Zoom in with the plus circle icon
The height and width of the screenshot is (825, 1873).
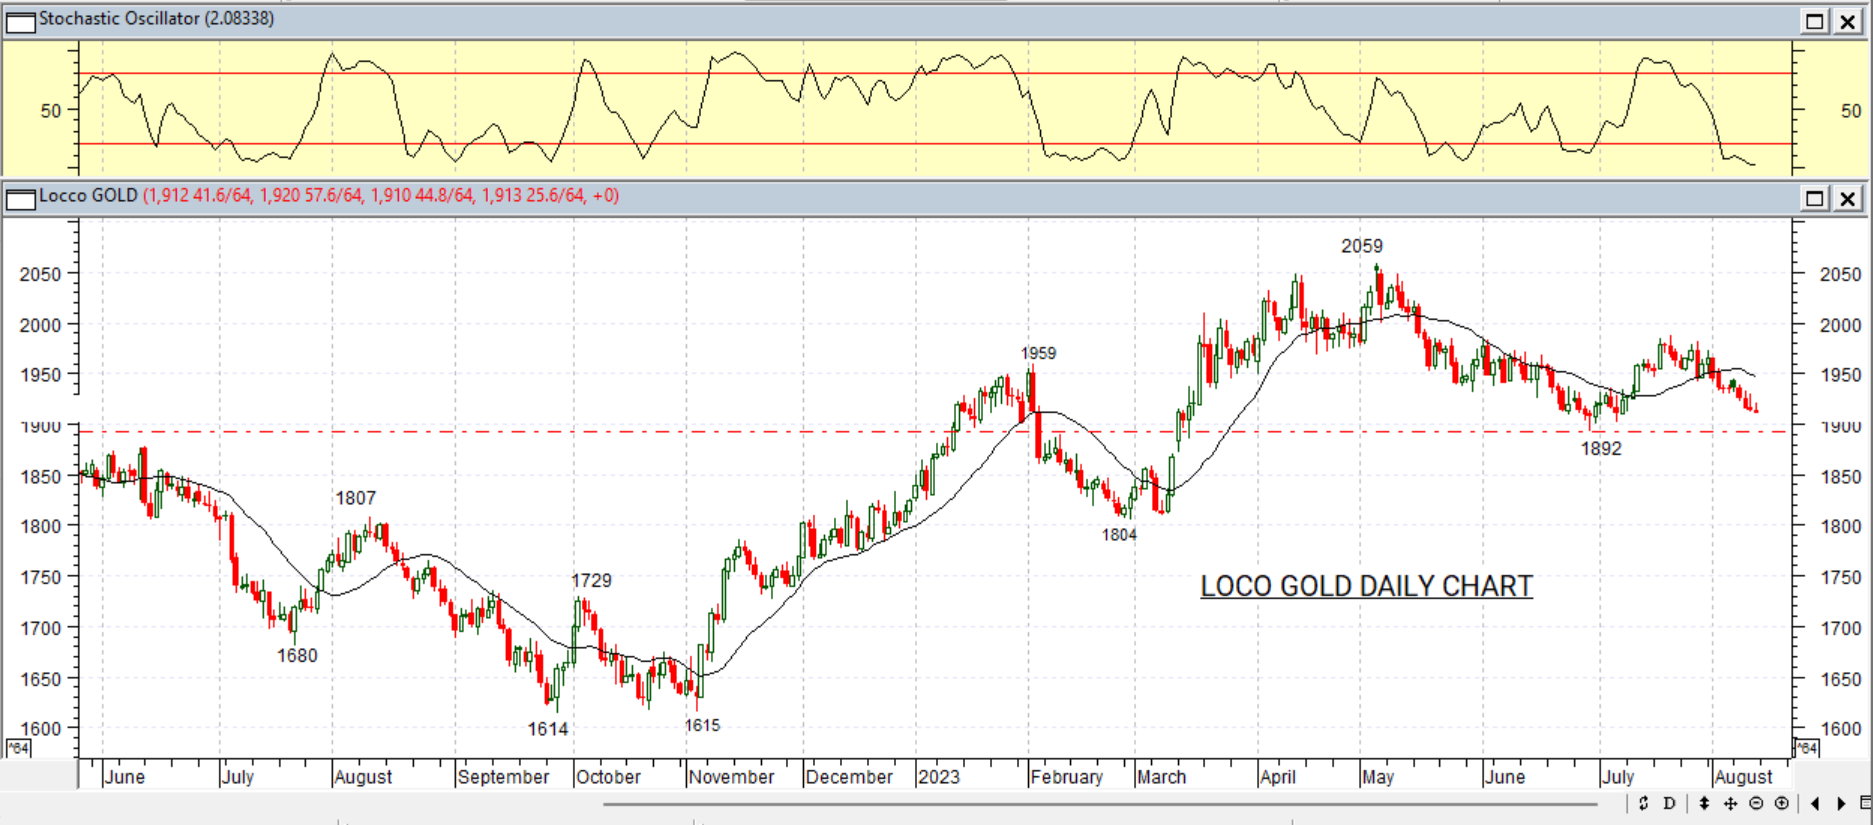1781,803
